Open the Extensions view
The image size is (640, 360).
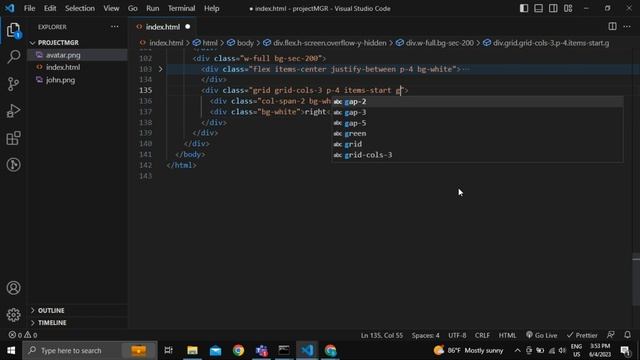pos(13,138)
